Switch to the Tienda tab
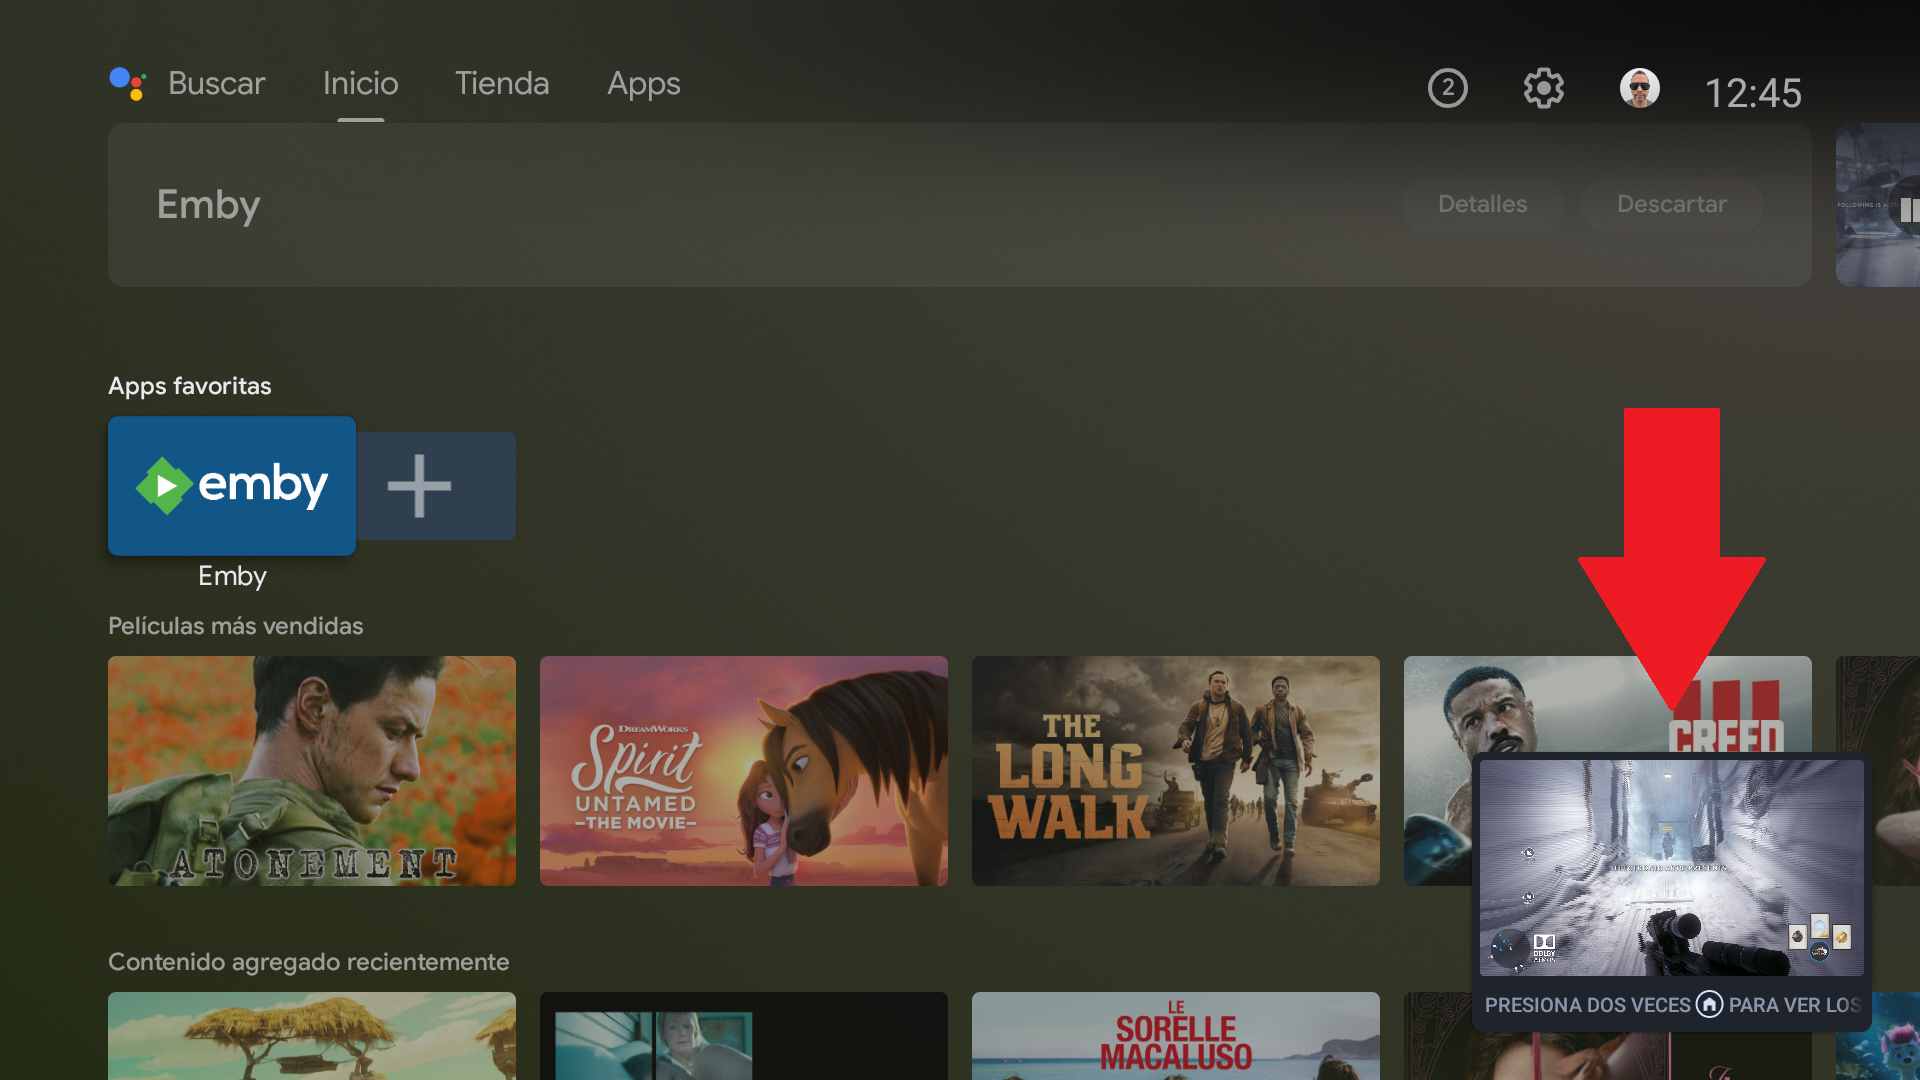This screenshot has height=1080, width=1920. click(x=502, y=84)
